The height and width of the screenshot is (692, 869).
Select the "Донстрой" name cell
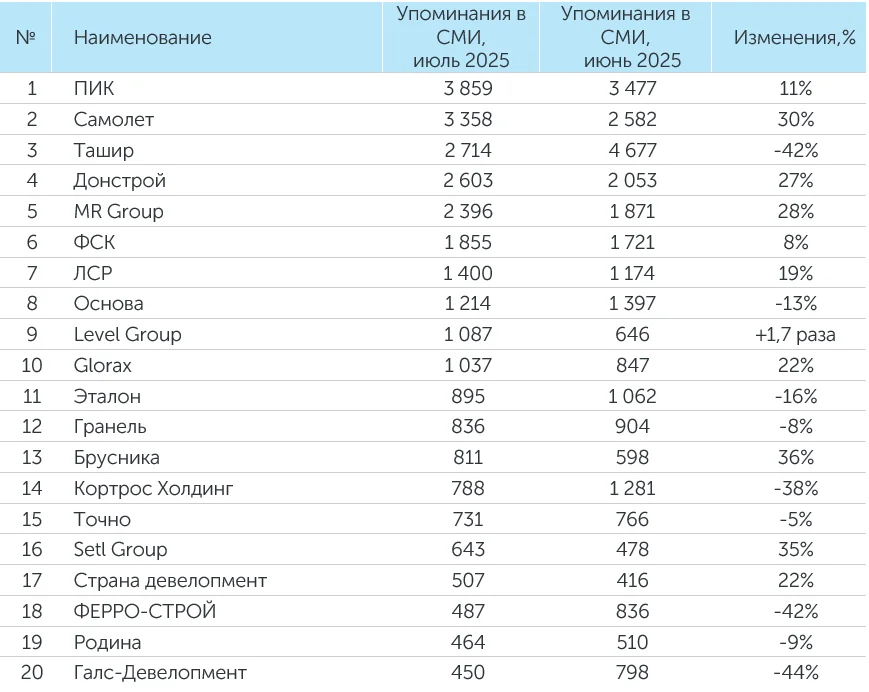(x=120, y=181)
